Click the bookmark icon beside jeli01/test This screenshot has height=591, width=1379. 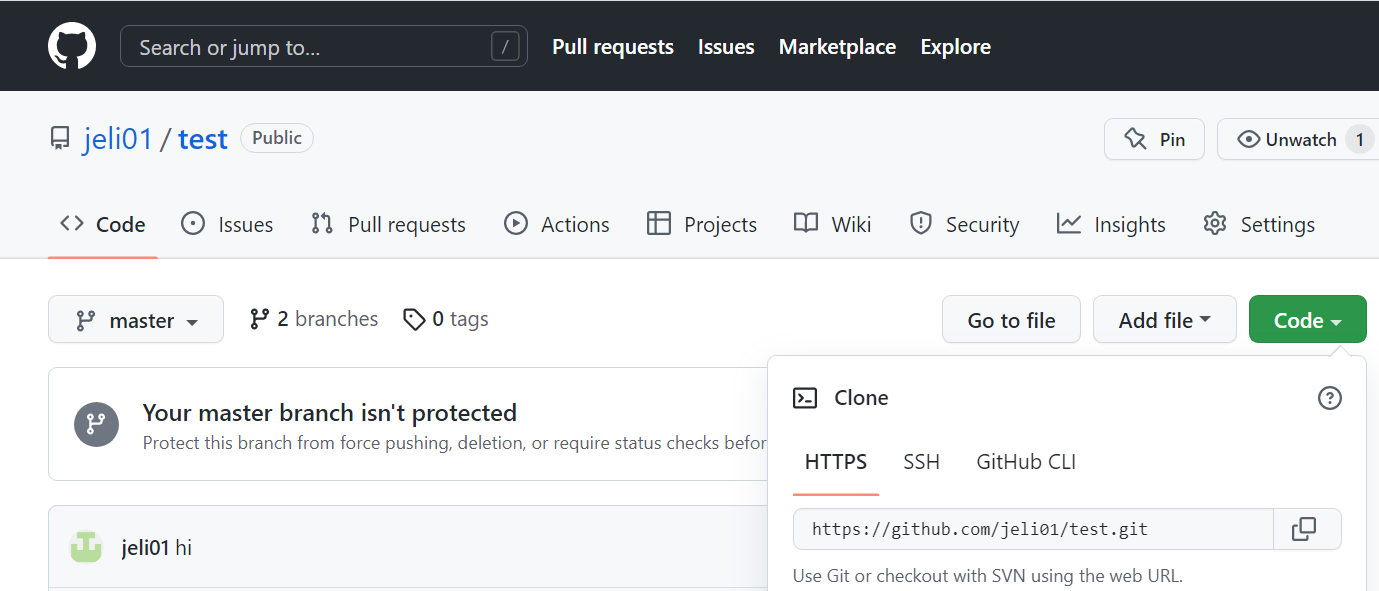click(60, 138)
